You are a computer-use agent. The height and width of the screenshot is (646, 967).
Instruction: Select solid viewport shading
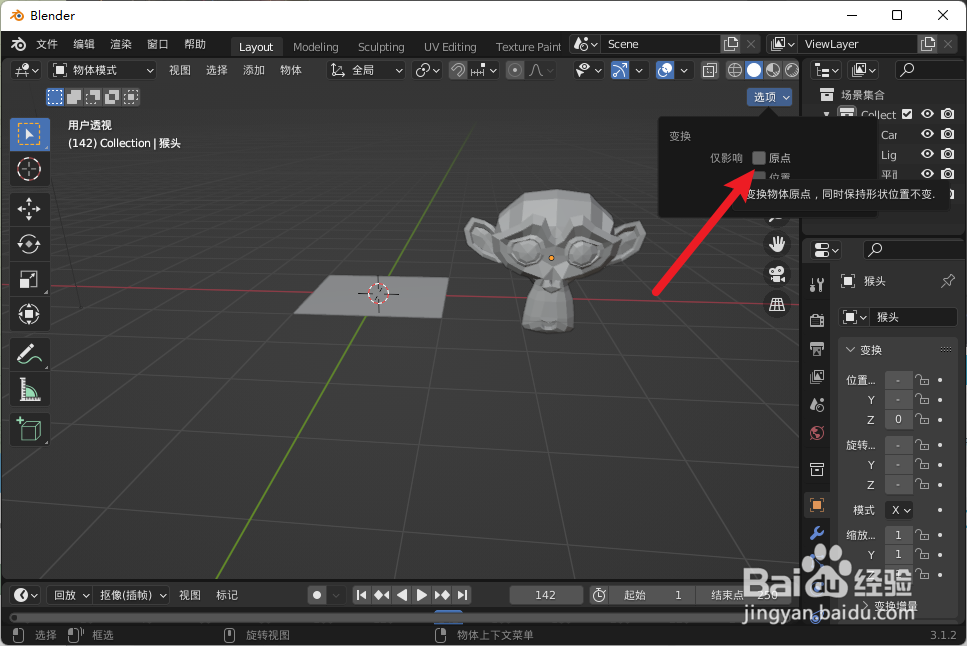coord(754,70)
